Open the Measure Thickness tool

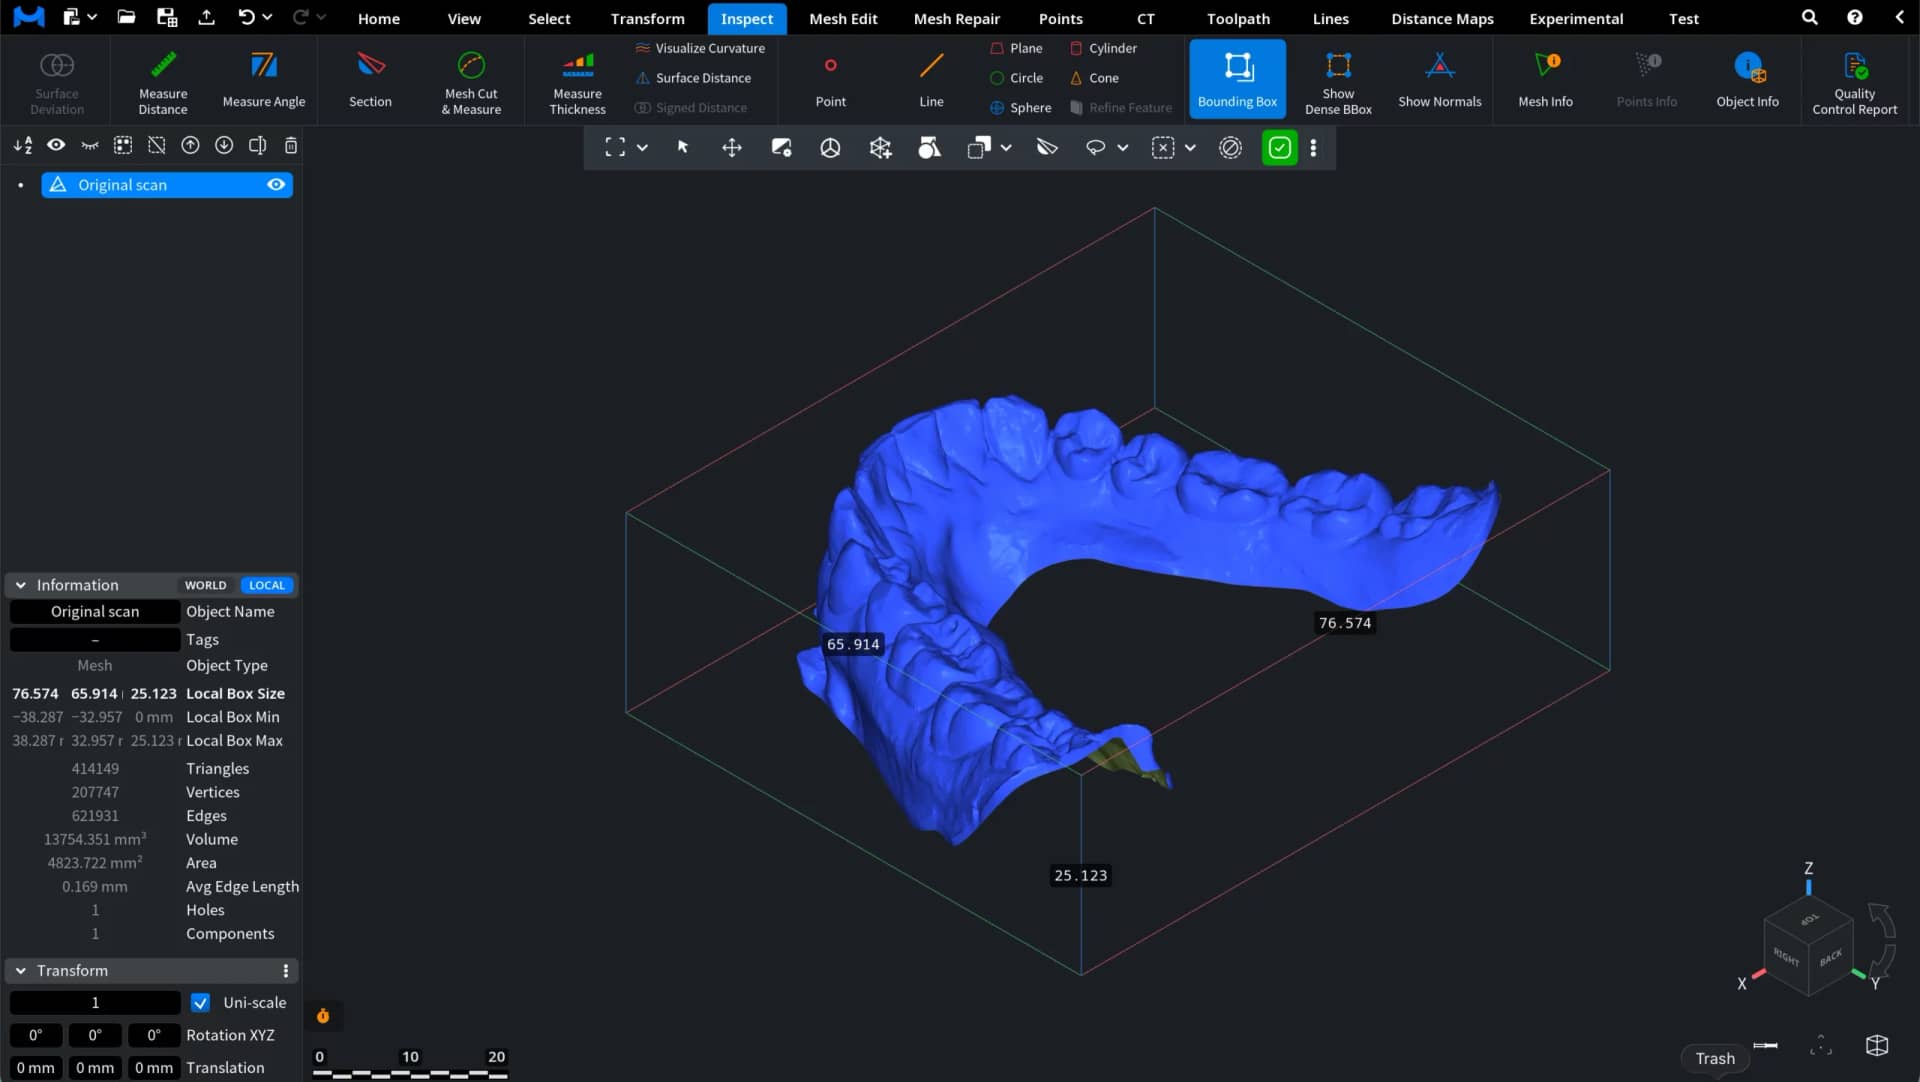[578, 82]
